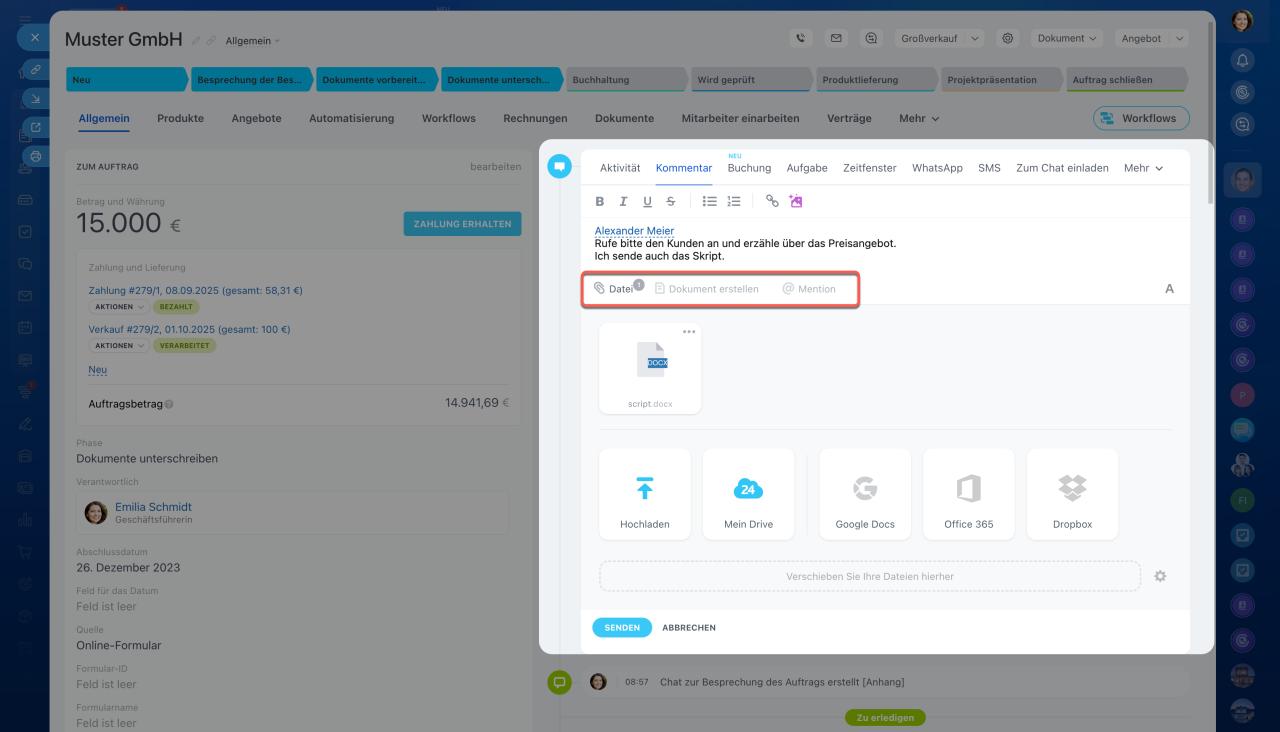This screenshot has width=1280, height=732.
Task: Open the three-dot menu on script.docx
Action: click(689, 332)
